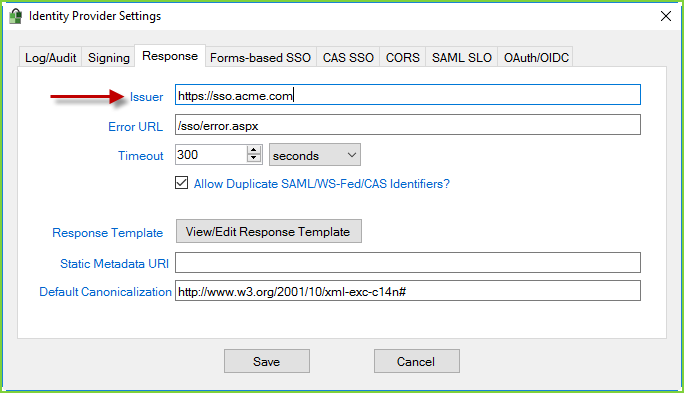Switch to the Signing tab
This screenshot has height=393, width=684.
coord(109,58)
